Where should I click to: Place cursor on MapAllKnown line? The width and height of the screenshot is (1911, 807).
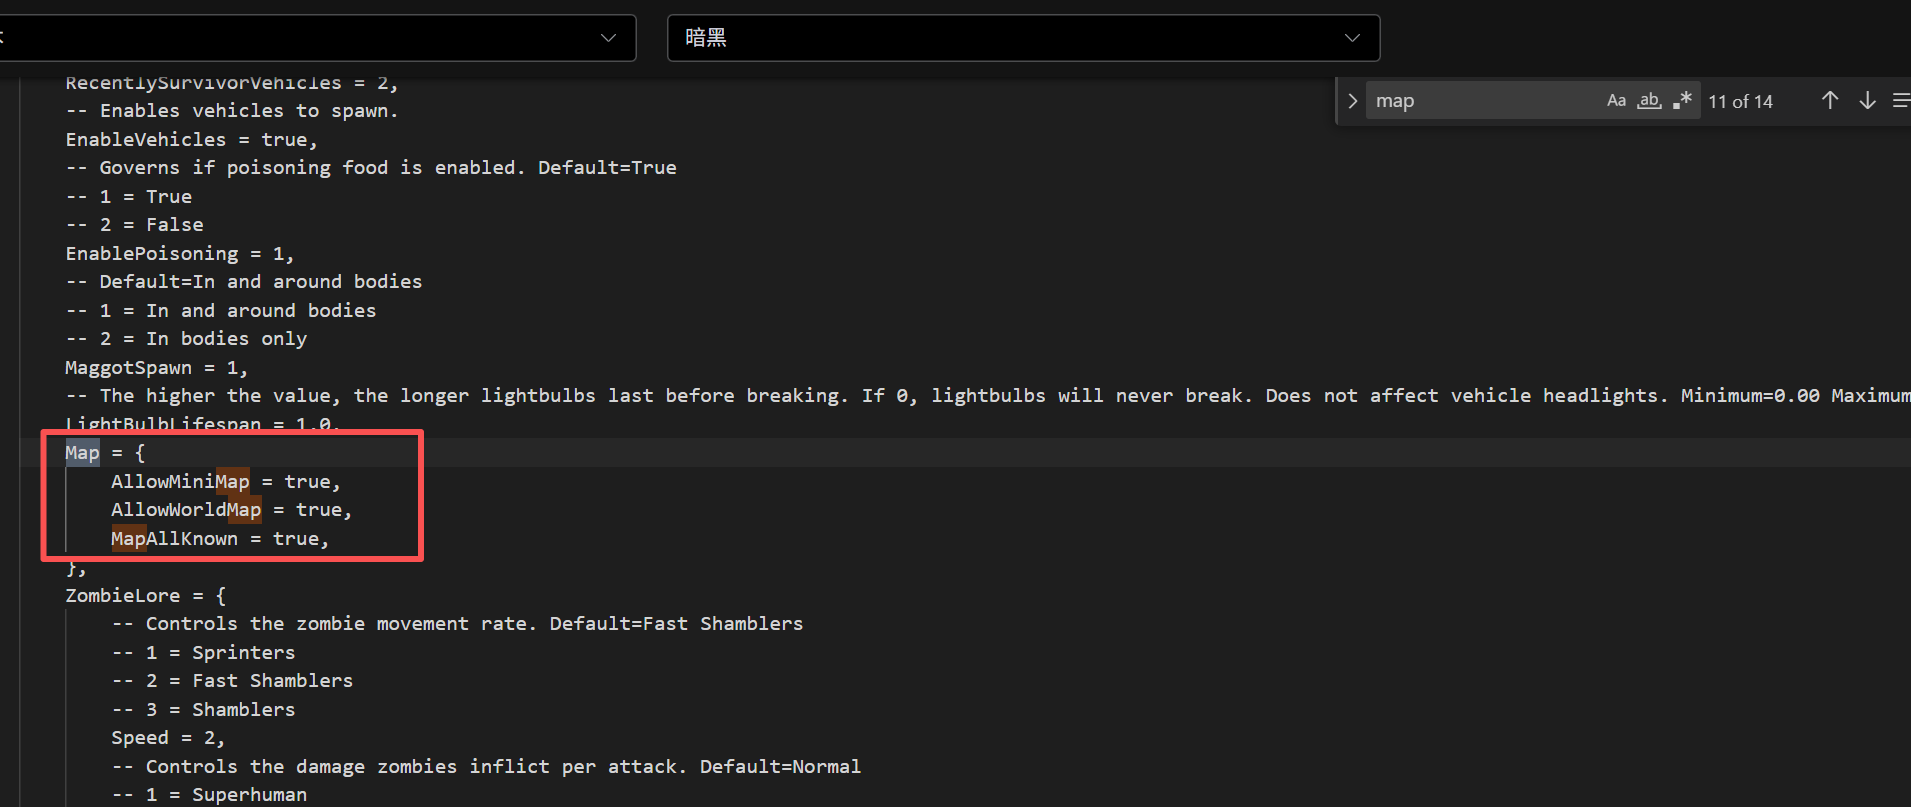click(219, 539)
